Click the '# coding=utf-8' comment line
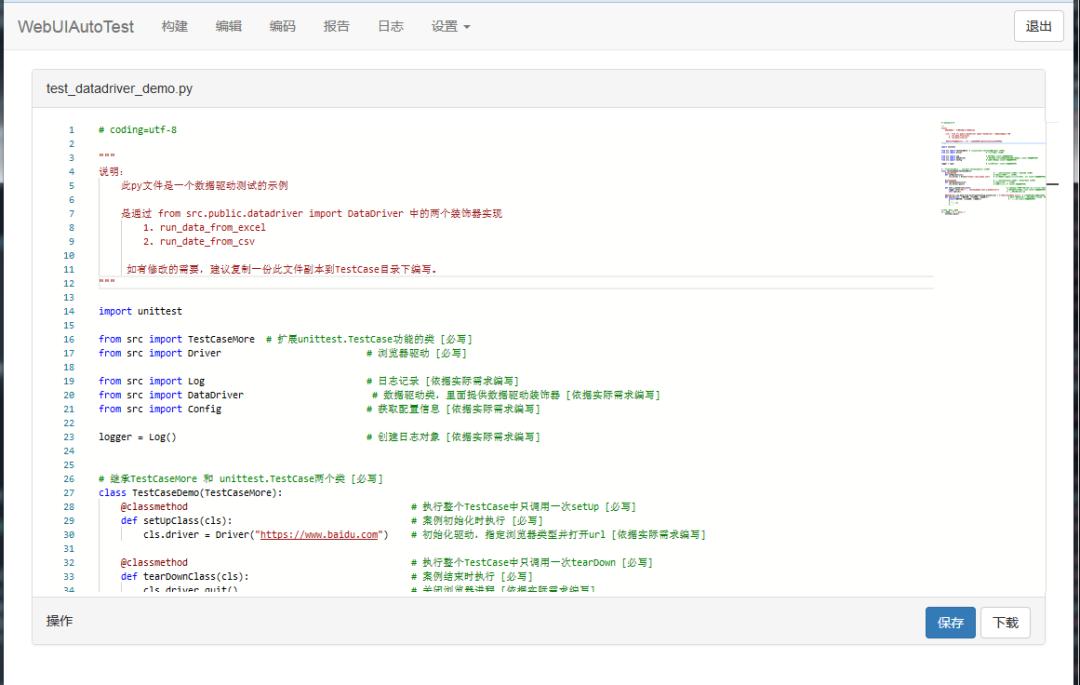This screenshot has width=1080, height=685. [x=138, y=130]
